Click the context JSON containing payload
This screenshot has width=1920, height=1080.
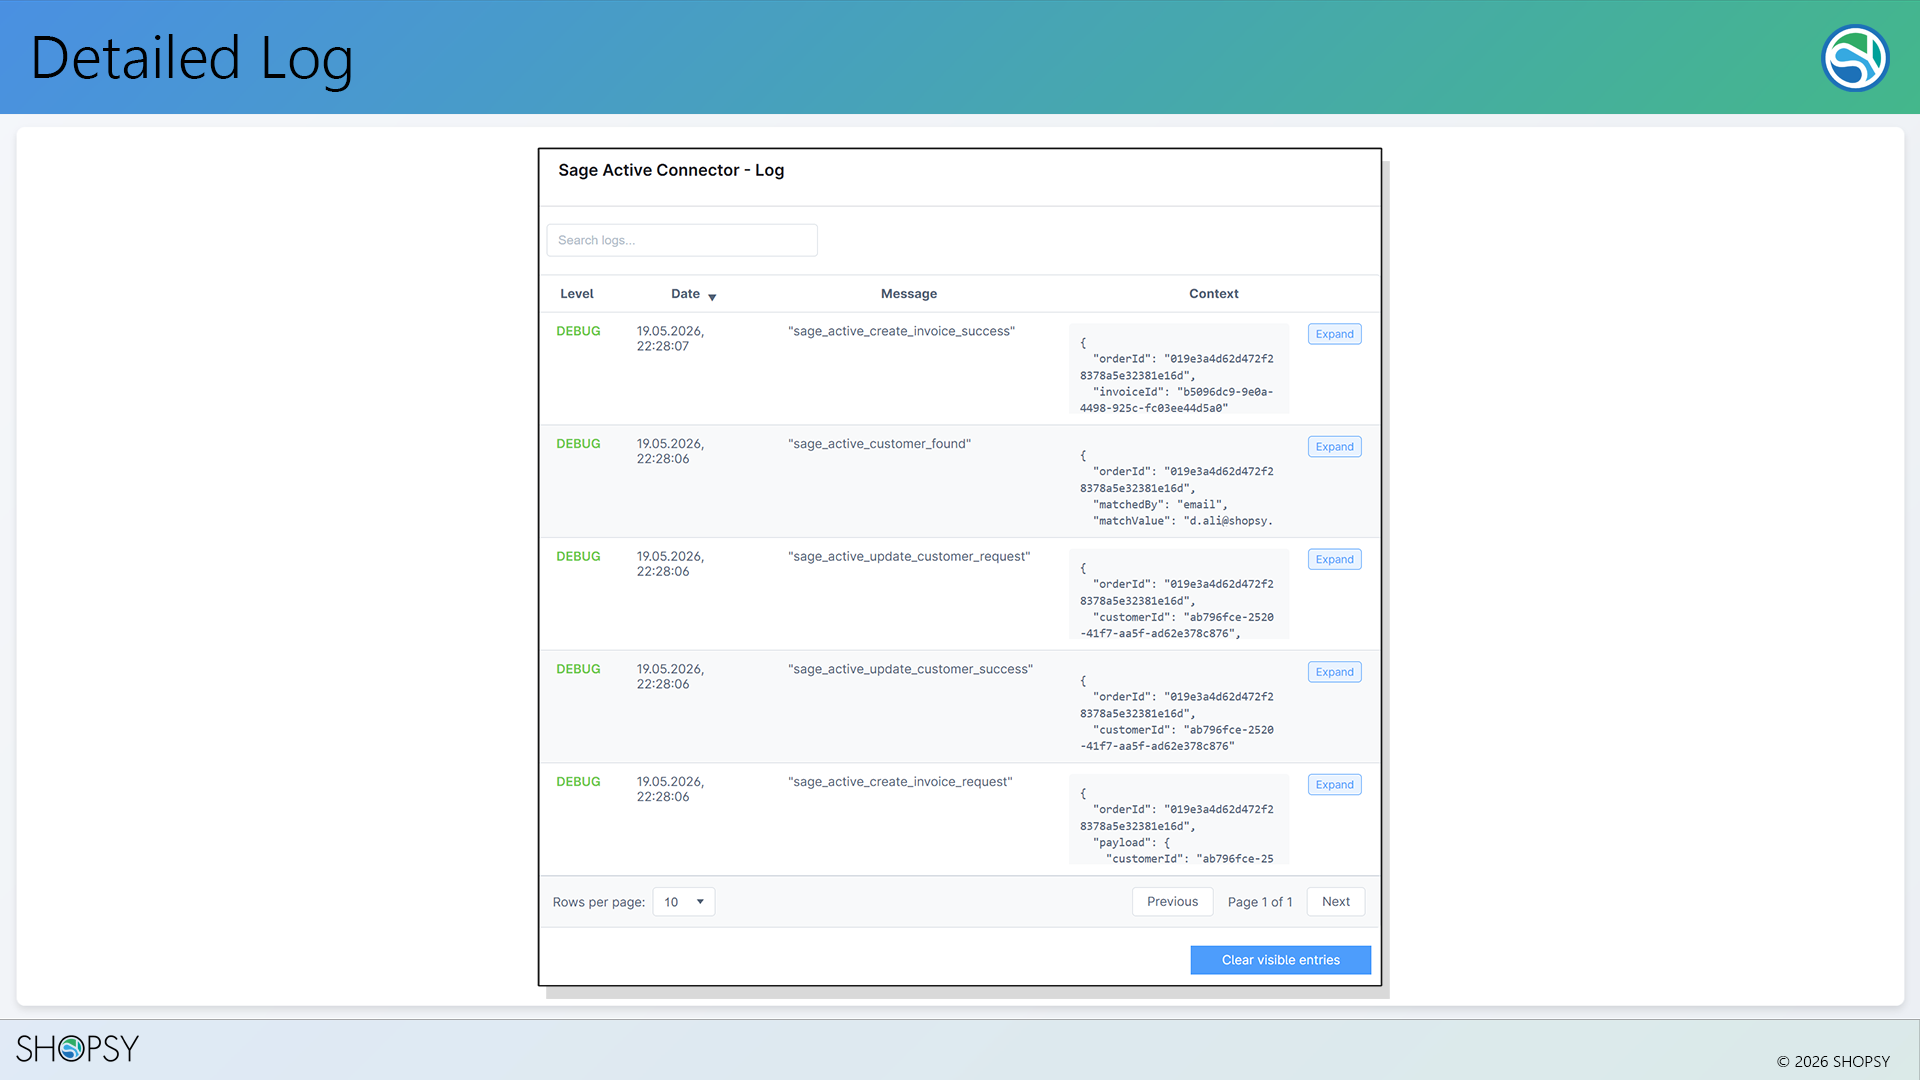coord(1179,819)
